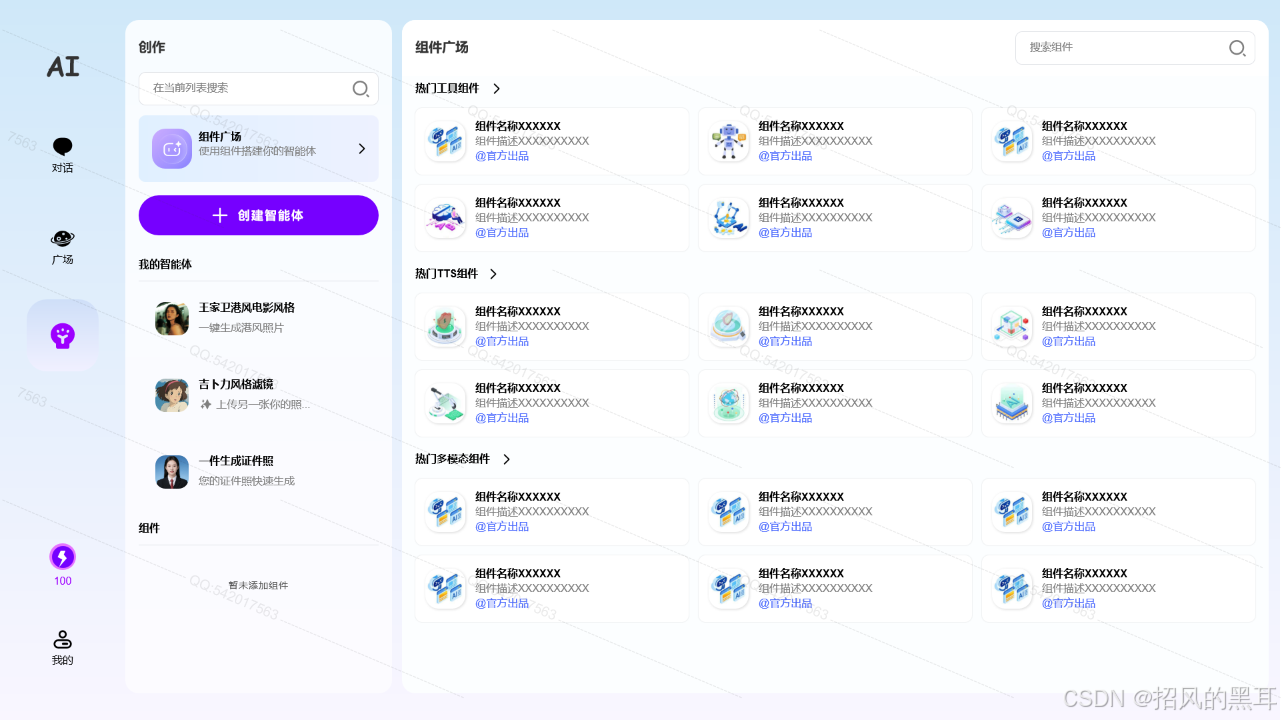
Task: Click the purple 组件广场 robot-face icon
Action: pos(172,149)
